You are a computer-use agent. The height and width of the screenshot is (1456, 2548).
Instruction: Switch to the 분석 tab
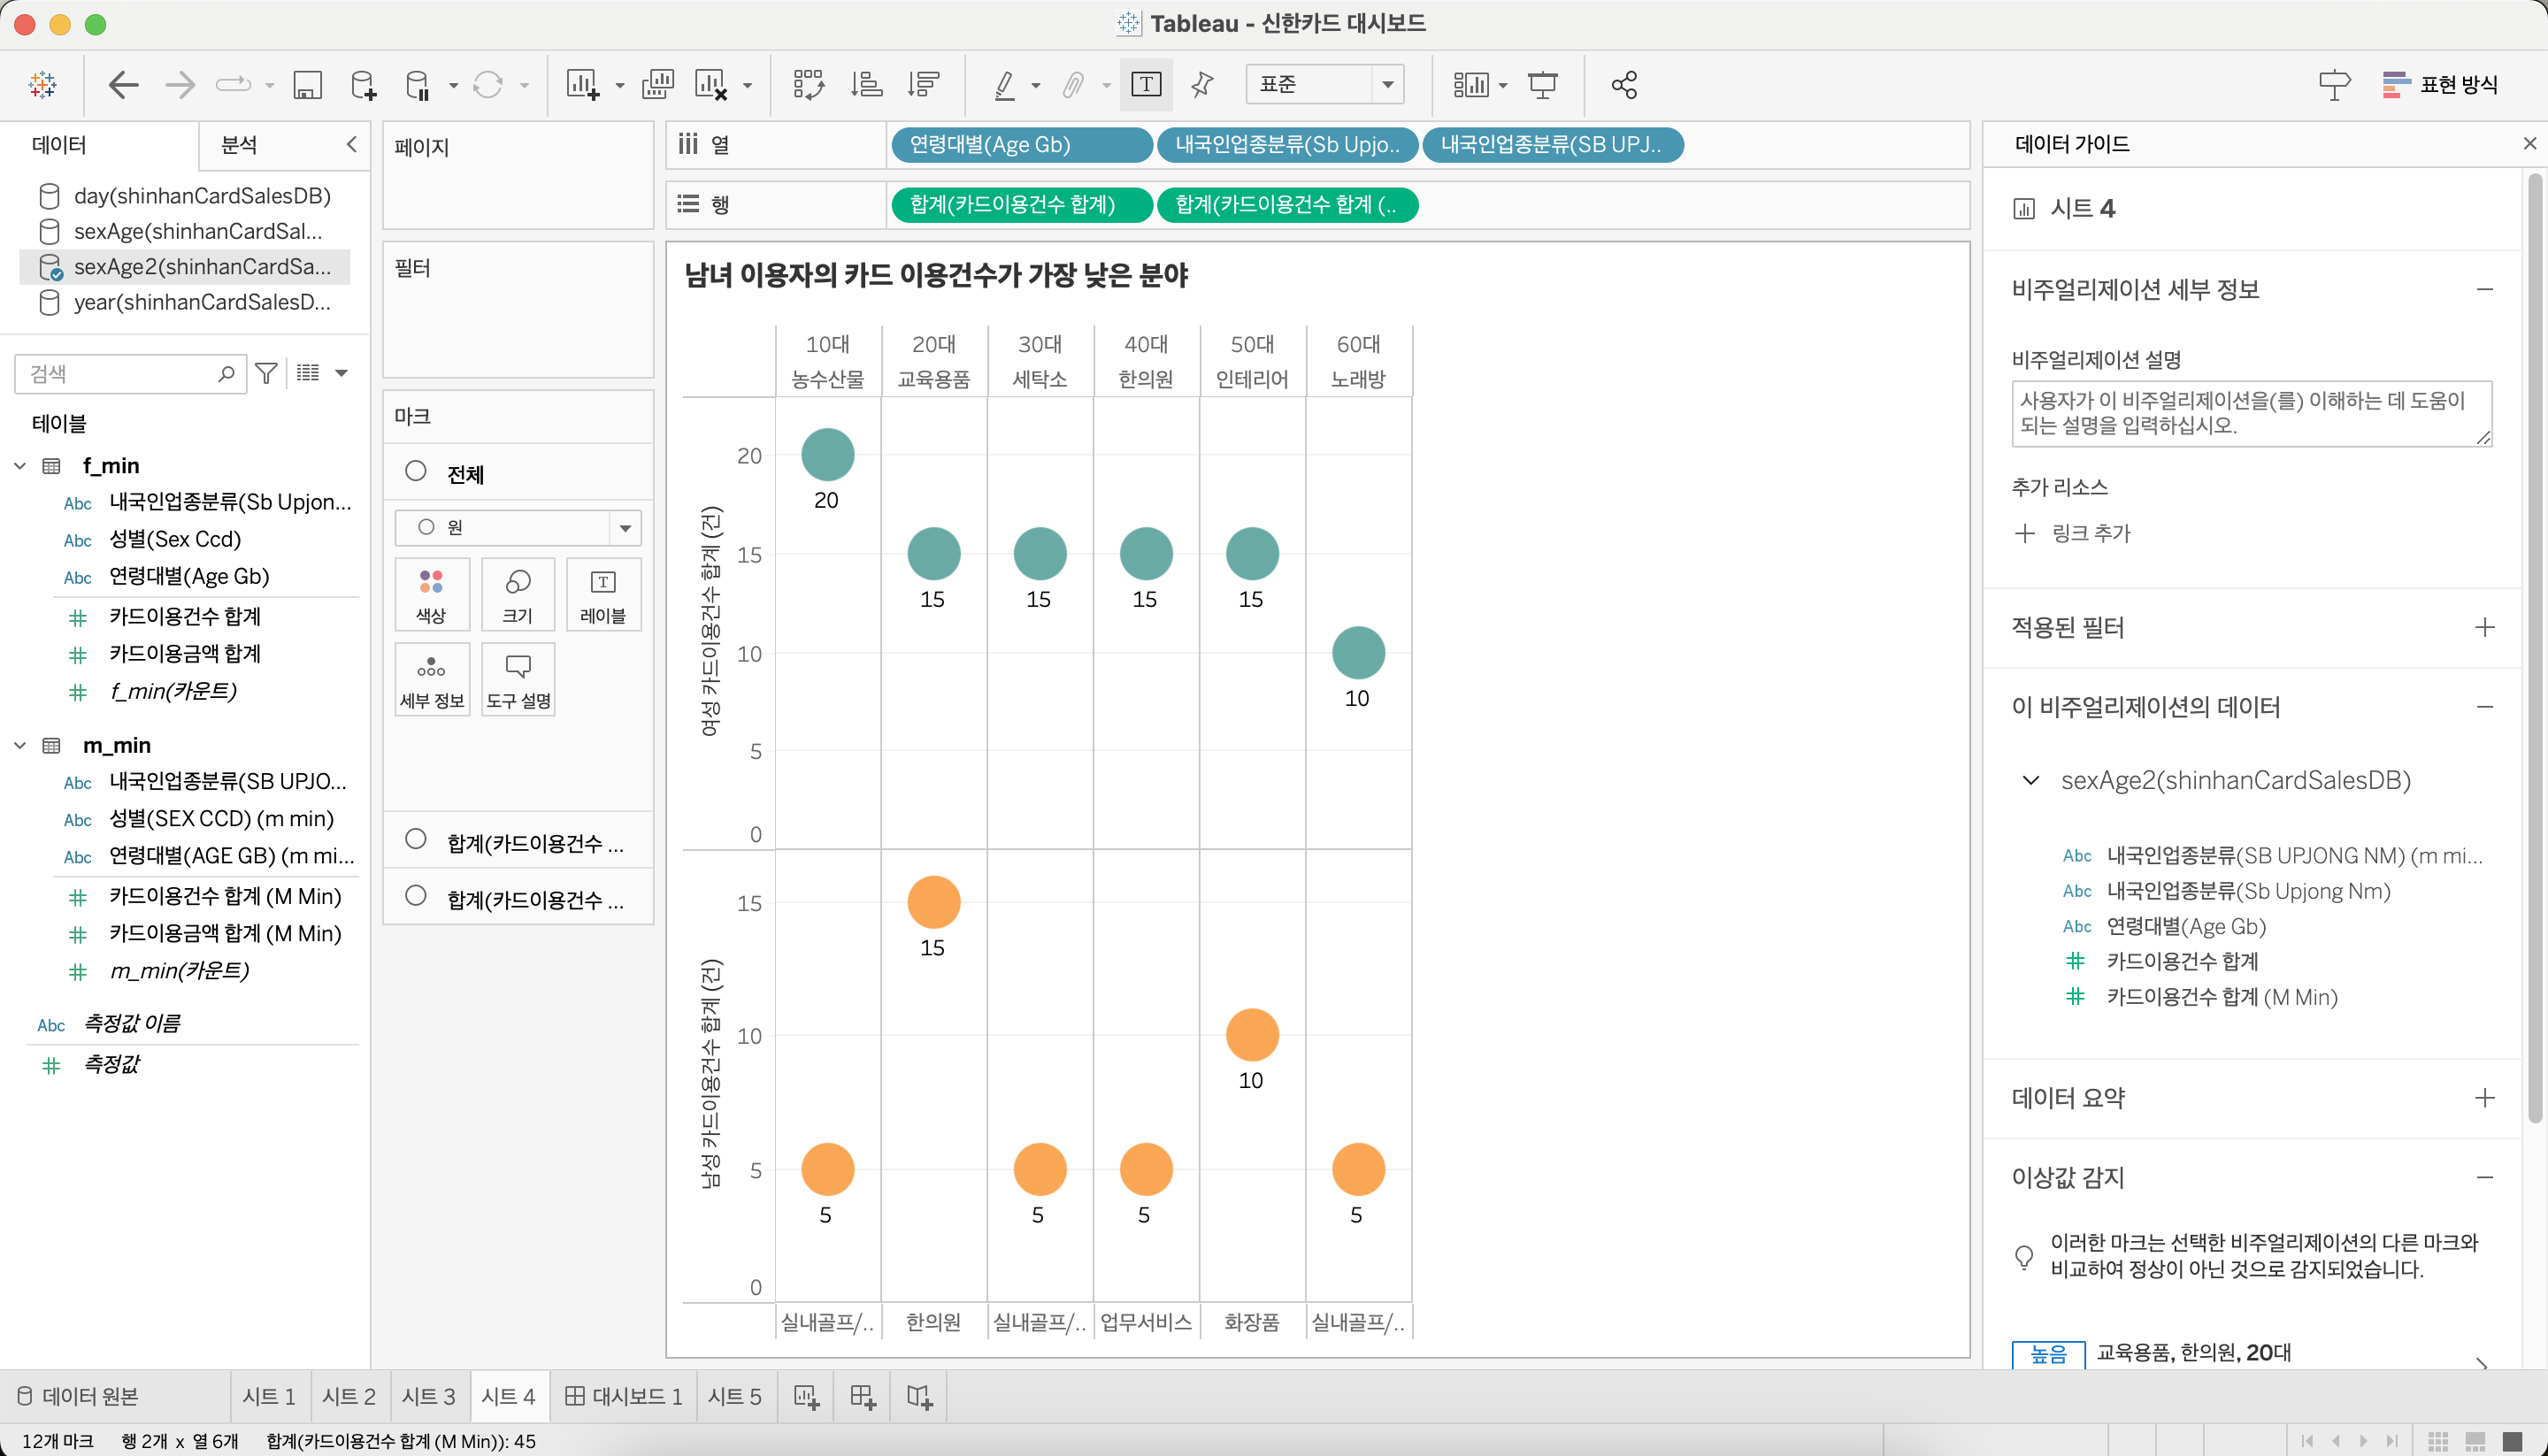239,145
